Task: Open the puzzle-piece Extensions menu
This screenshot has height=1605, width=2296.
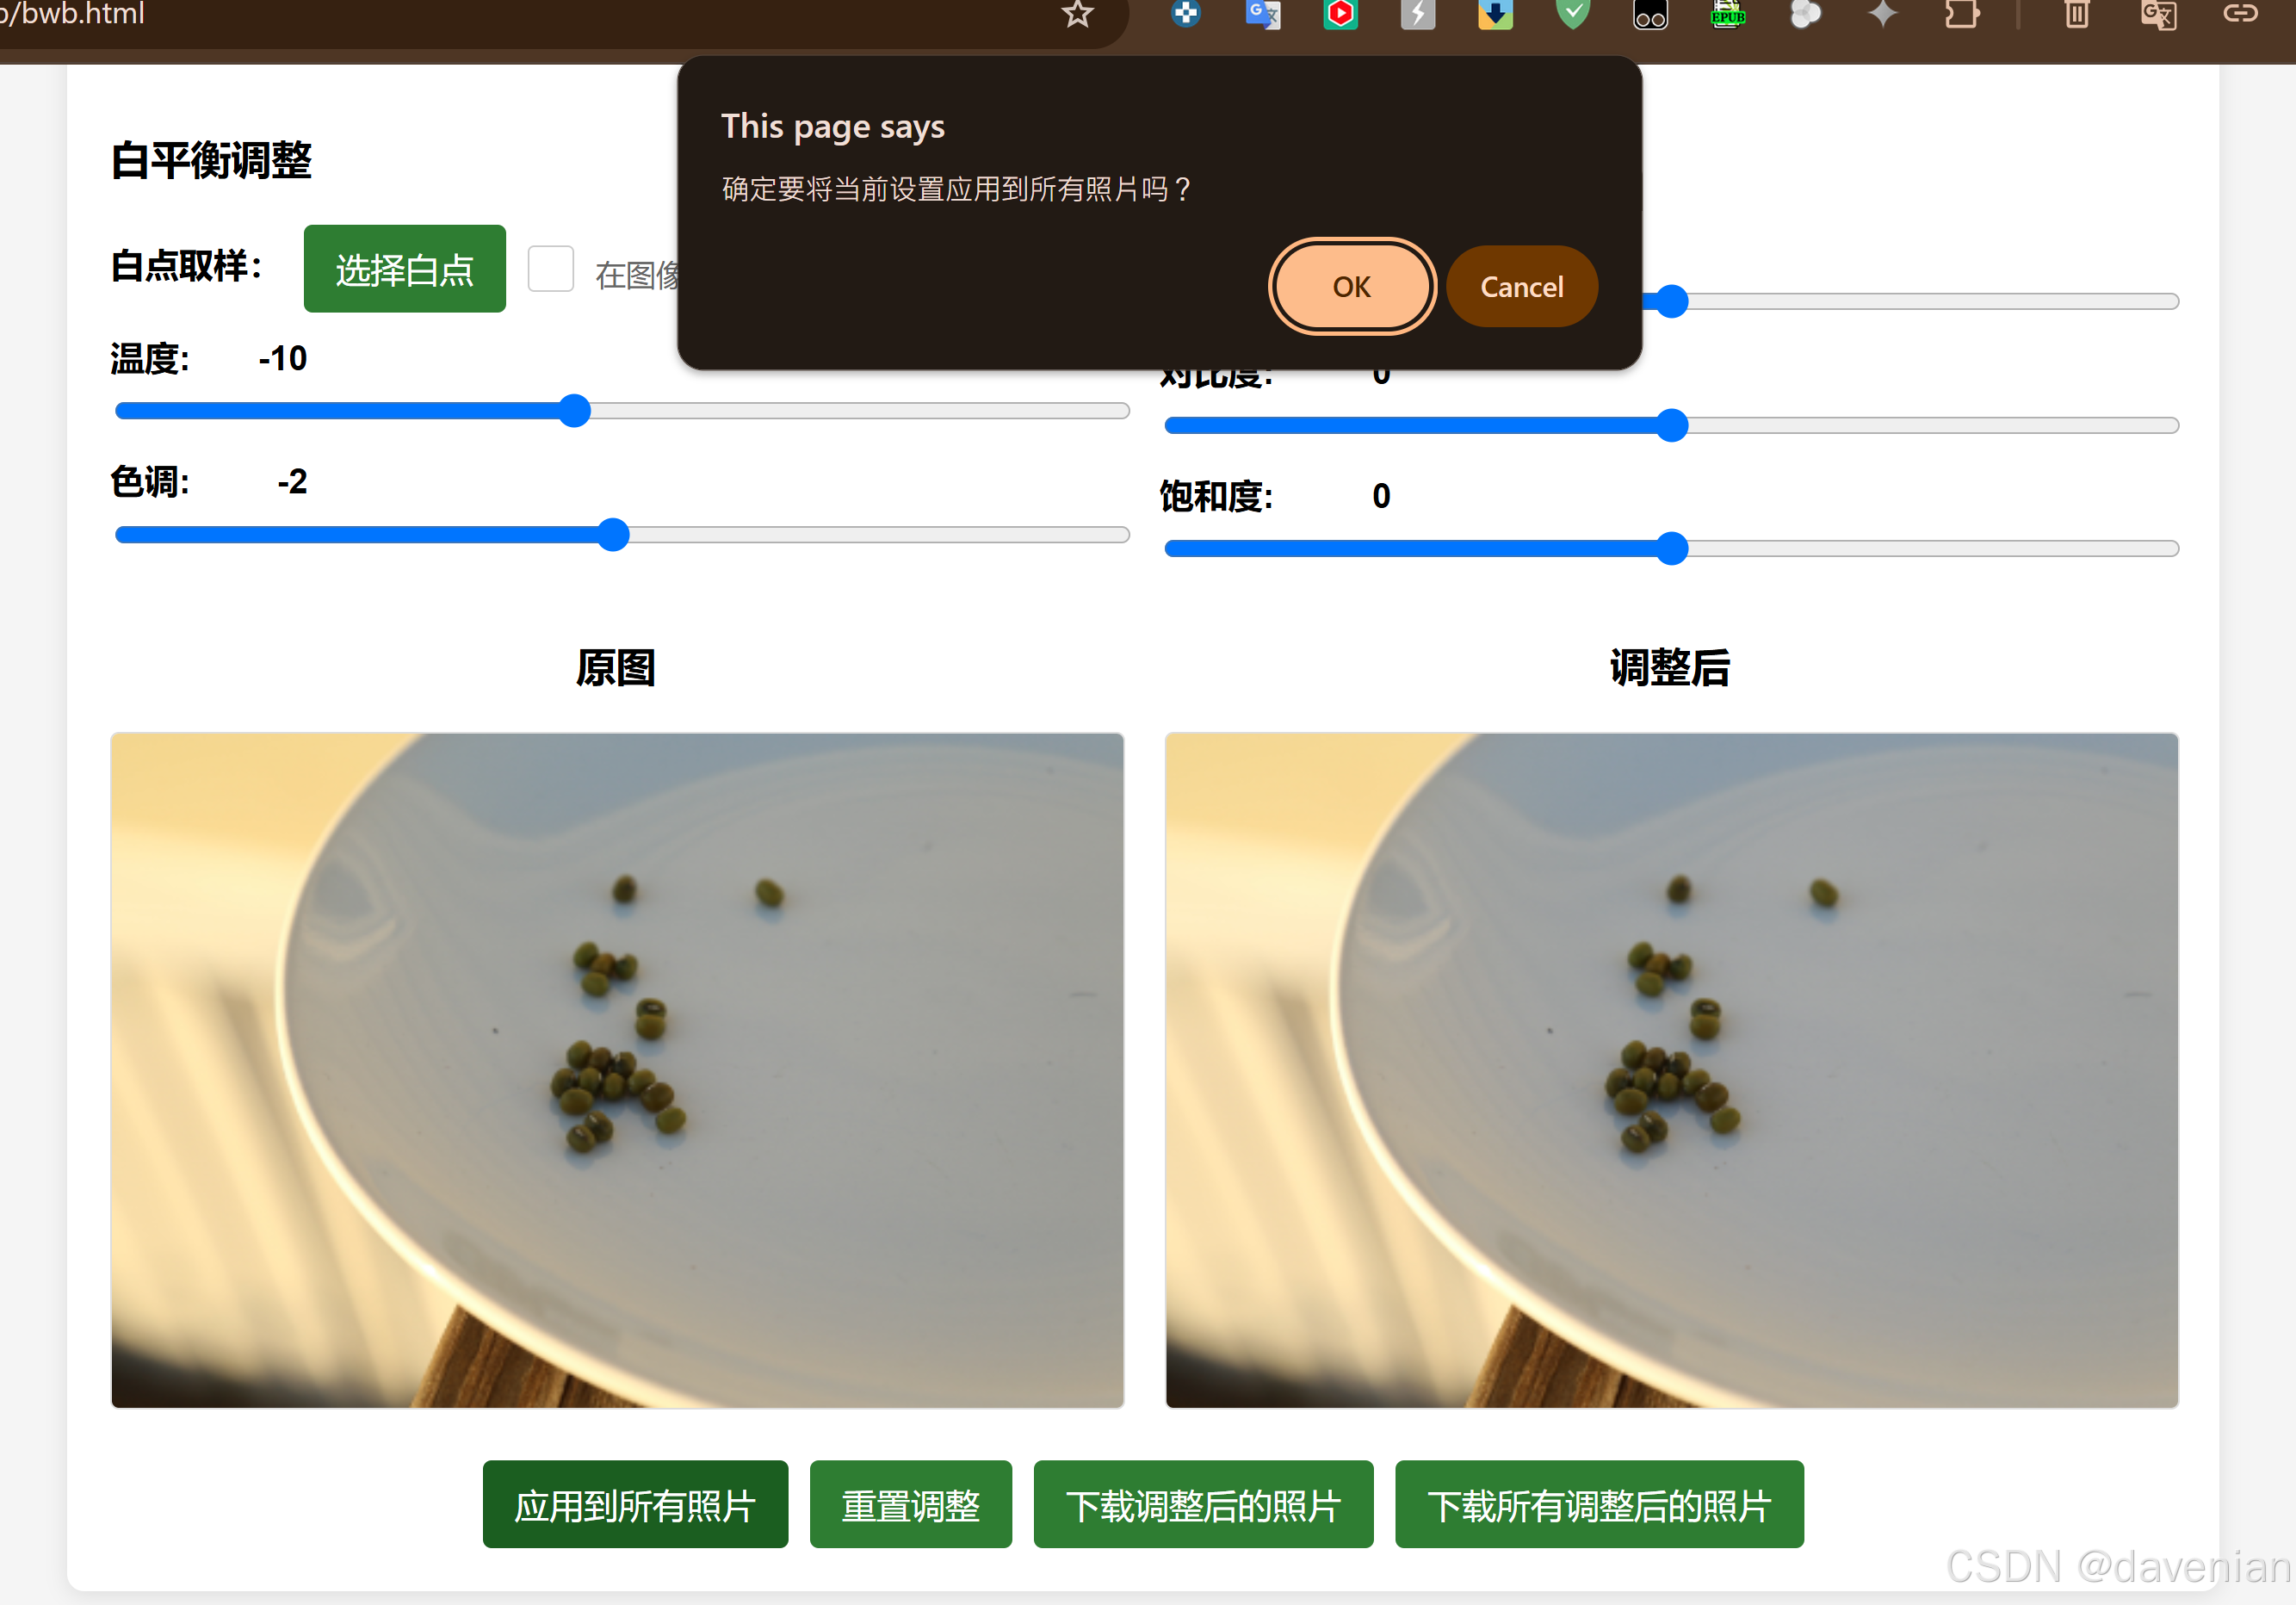Action: 1961,14
